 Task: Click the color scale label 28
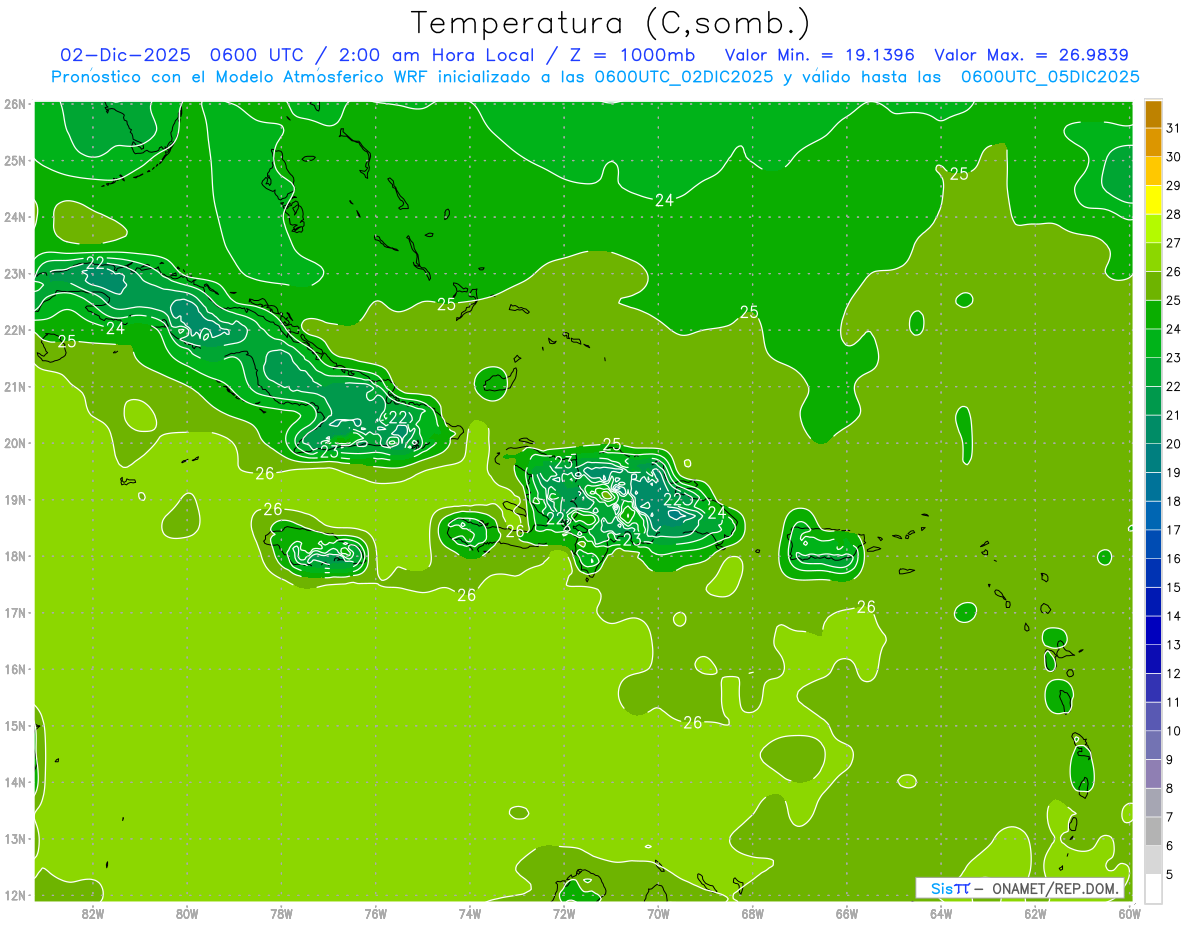pos(1174,215)
